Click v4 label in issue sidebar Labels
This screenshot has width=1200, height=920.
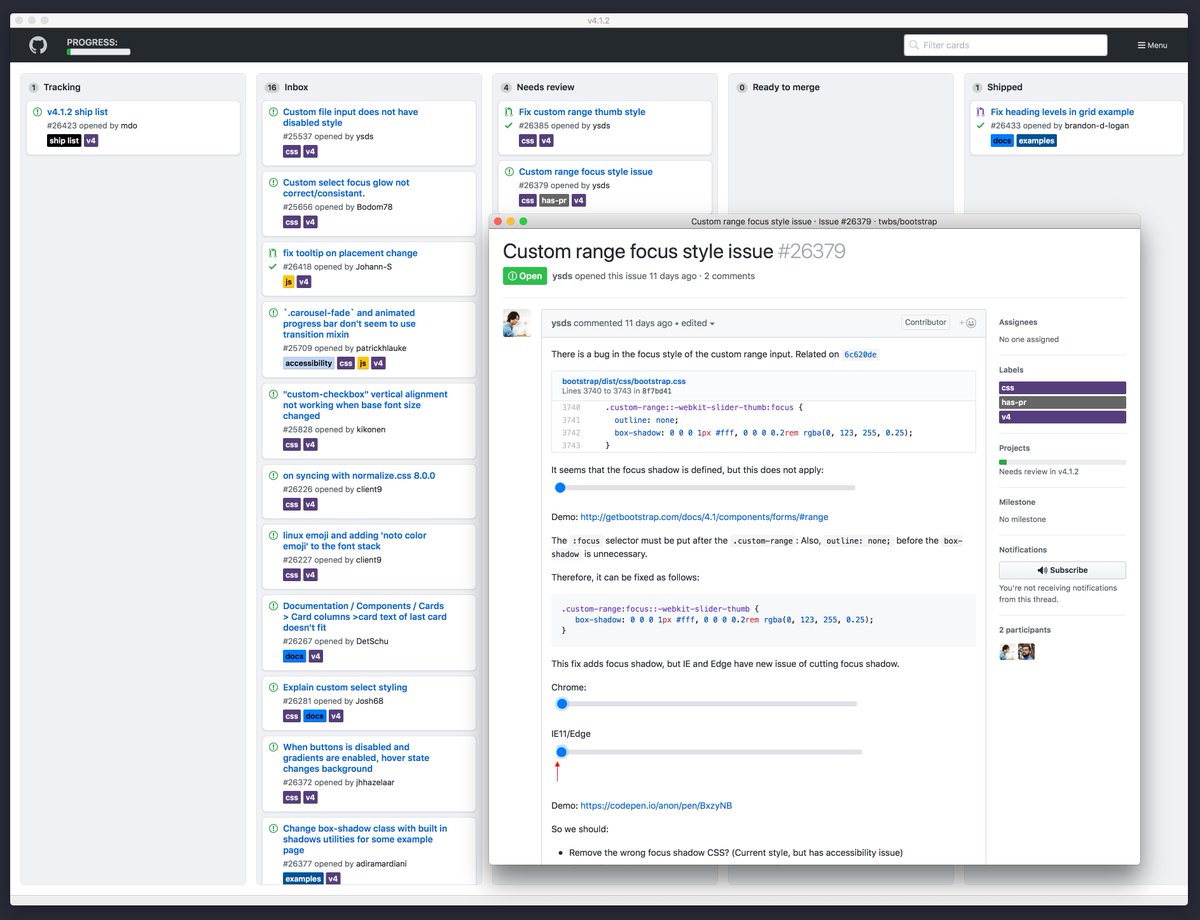[x=1062, y=417]
